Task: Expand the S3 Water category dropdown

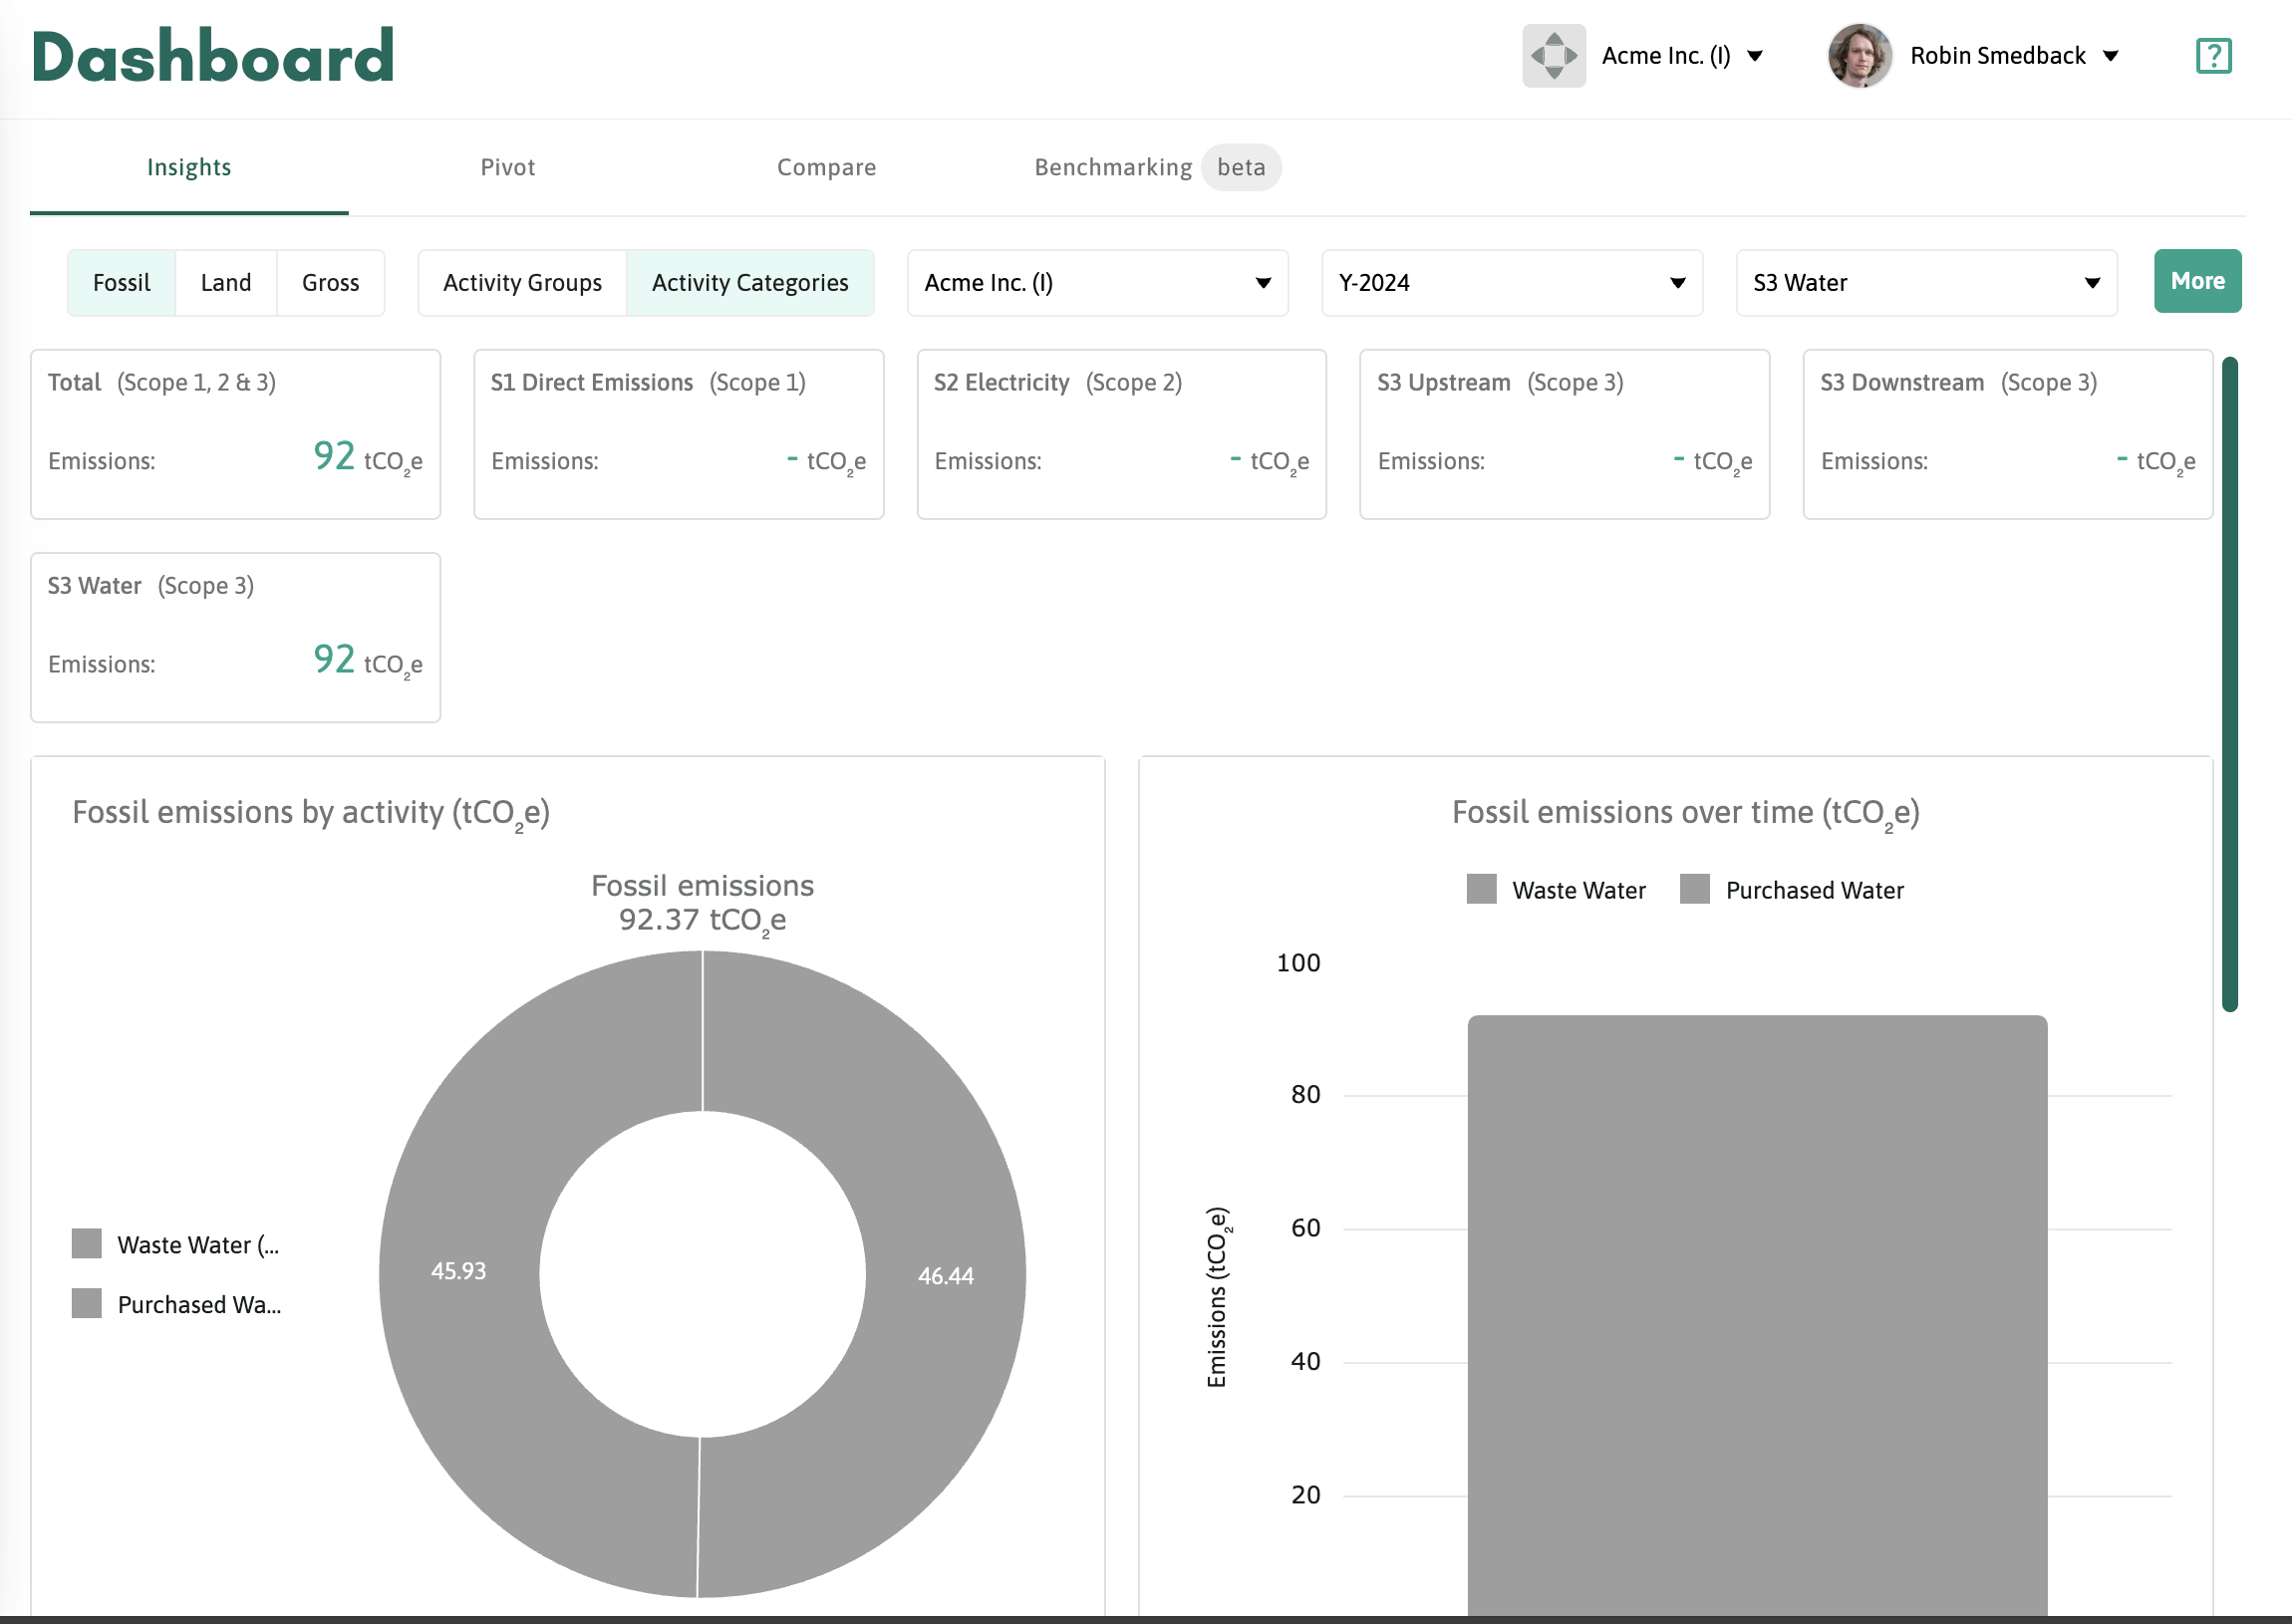Action: click(1925, 283)
